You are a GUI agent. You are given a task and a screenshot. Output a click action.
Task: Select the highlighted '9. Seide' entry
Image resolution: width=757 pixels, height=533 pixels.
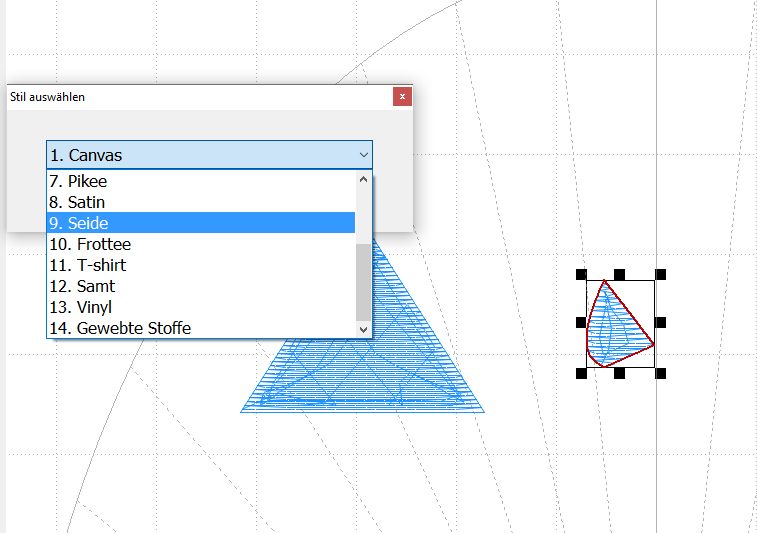coord(201,223)
